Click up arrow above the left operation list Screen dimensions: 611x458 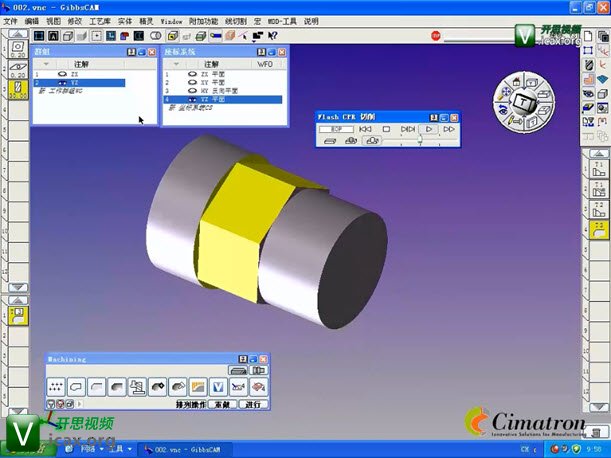click(18, 300)
